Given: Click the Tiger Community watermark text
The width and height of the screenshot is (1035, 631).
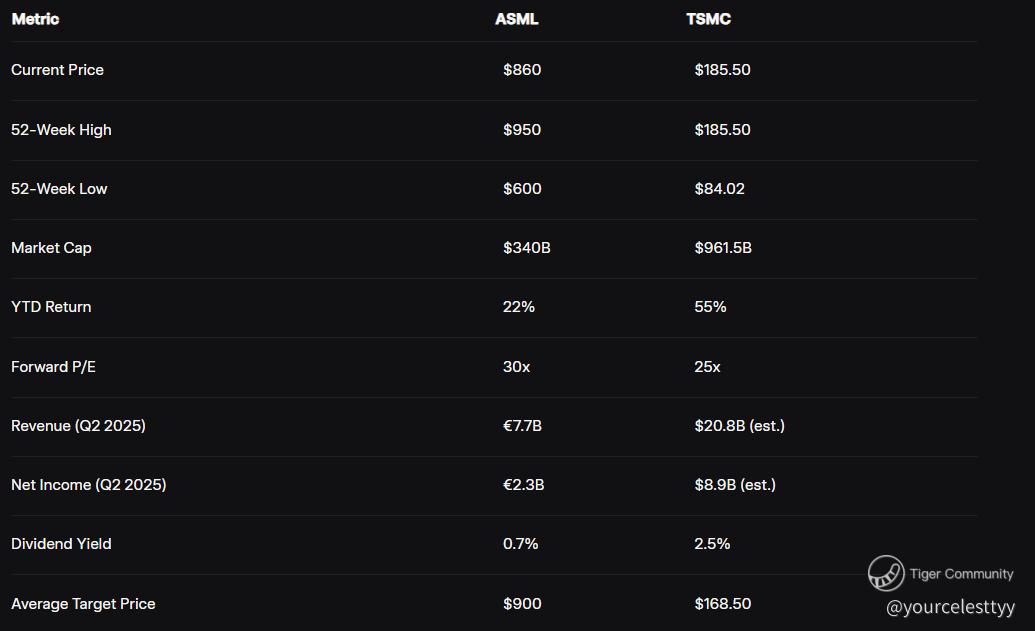Looking at the screenshot, I should tap(961, 574).
